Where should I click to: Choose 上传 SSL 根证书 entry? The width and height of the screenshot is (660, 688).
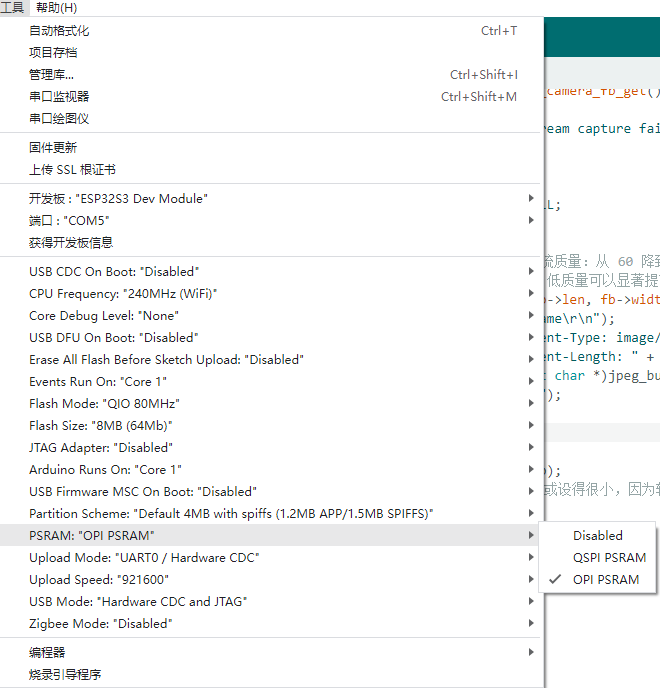[x=272, y=169]
